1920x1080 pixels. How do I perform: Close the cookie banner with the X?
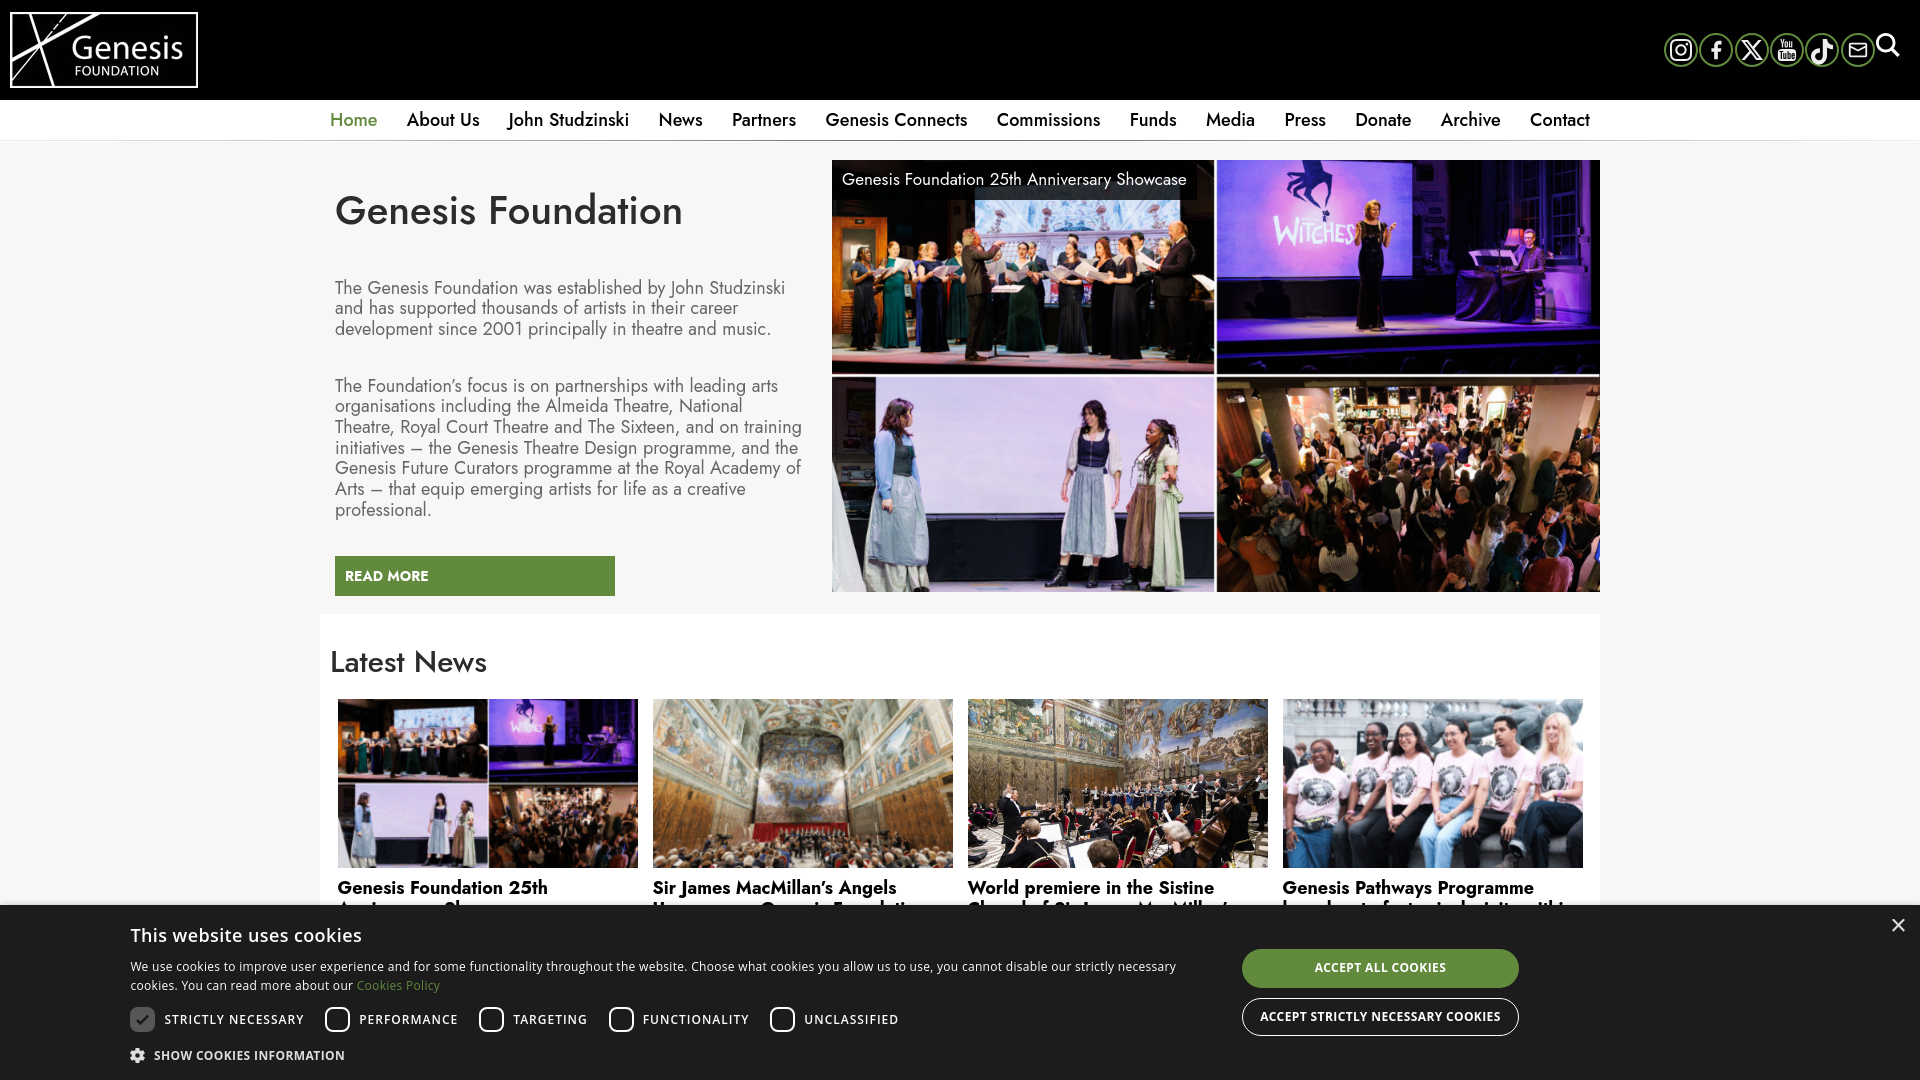click(x=1898, y=925)
